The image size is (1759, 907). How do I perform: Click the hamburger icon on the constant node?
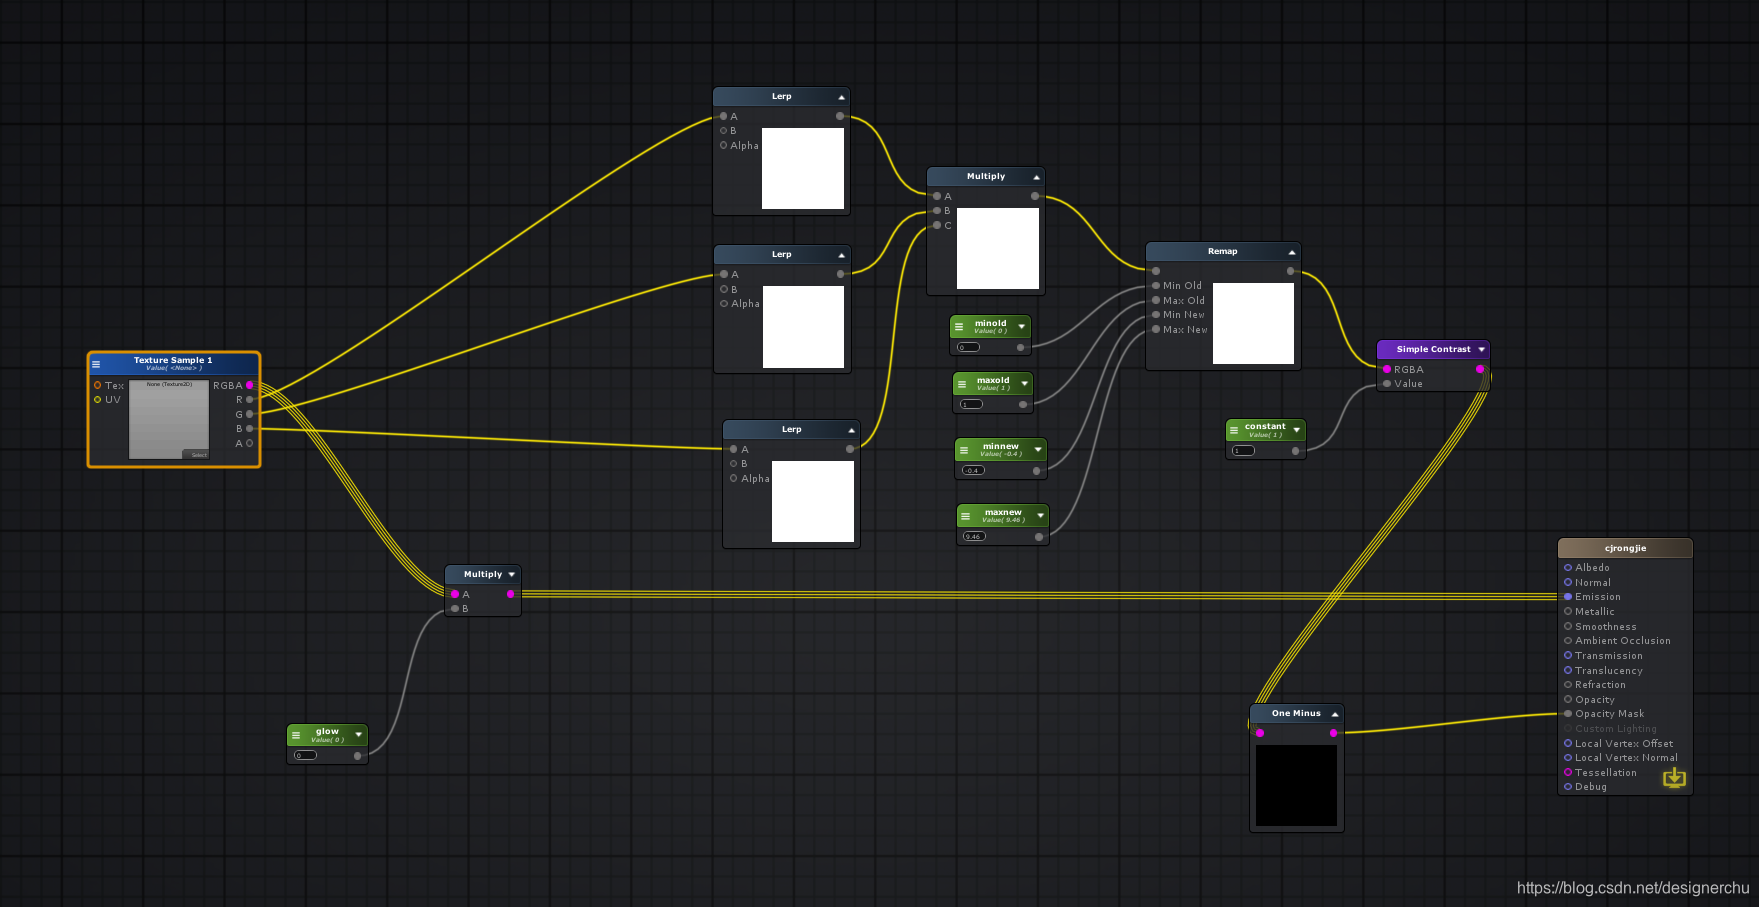click(1234, 430)
